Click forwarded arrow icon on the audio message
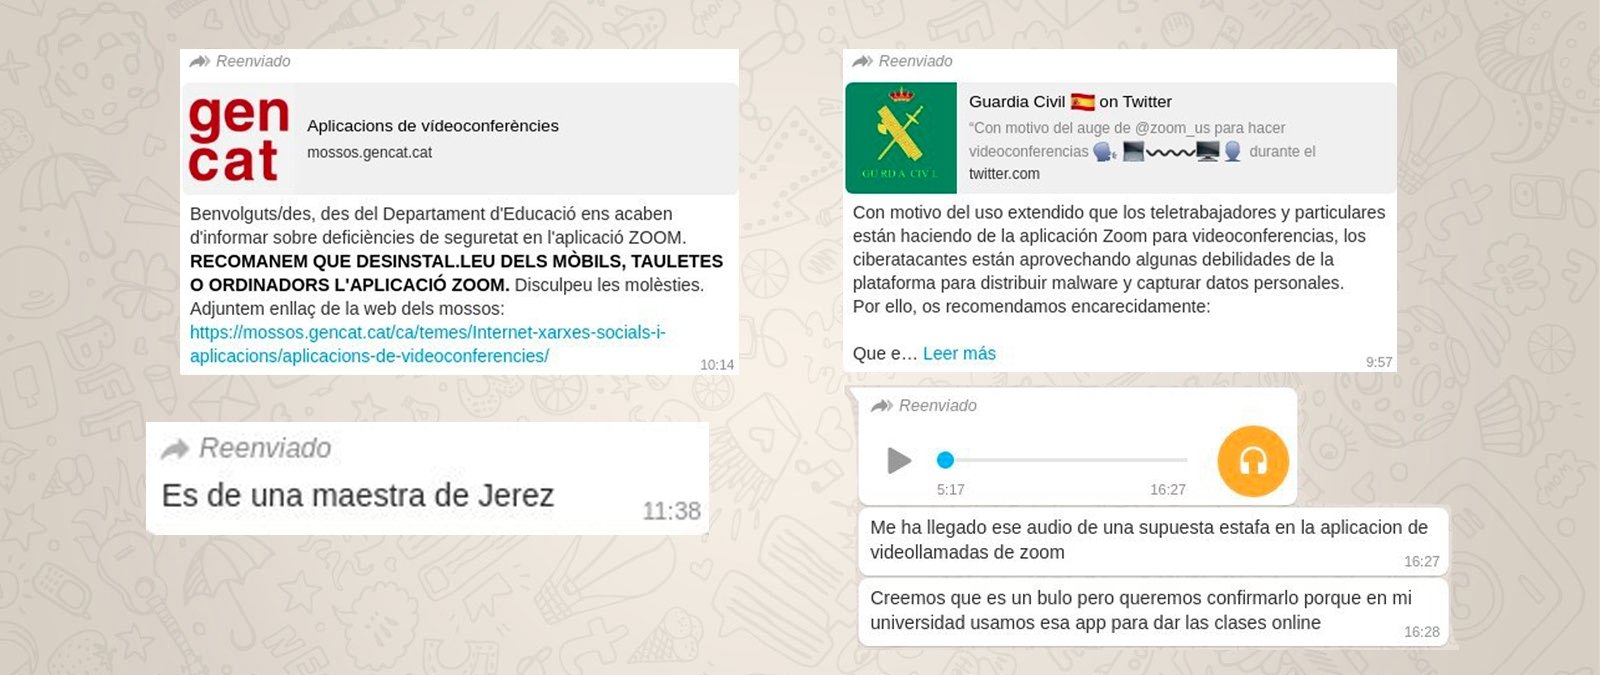 [882, 405]
